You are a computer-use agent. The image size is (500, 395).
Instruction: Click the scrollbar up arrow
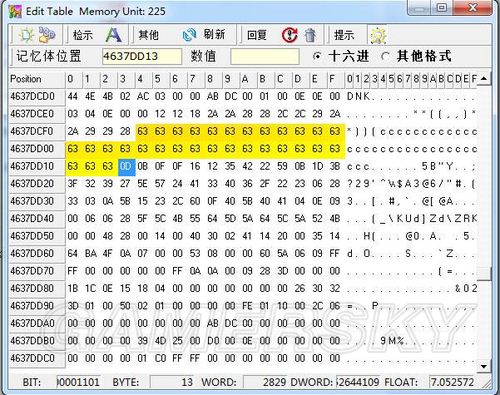click(x=484, y=79)
